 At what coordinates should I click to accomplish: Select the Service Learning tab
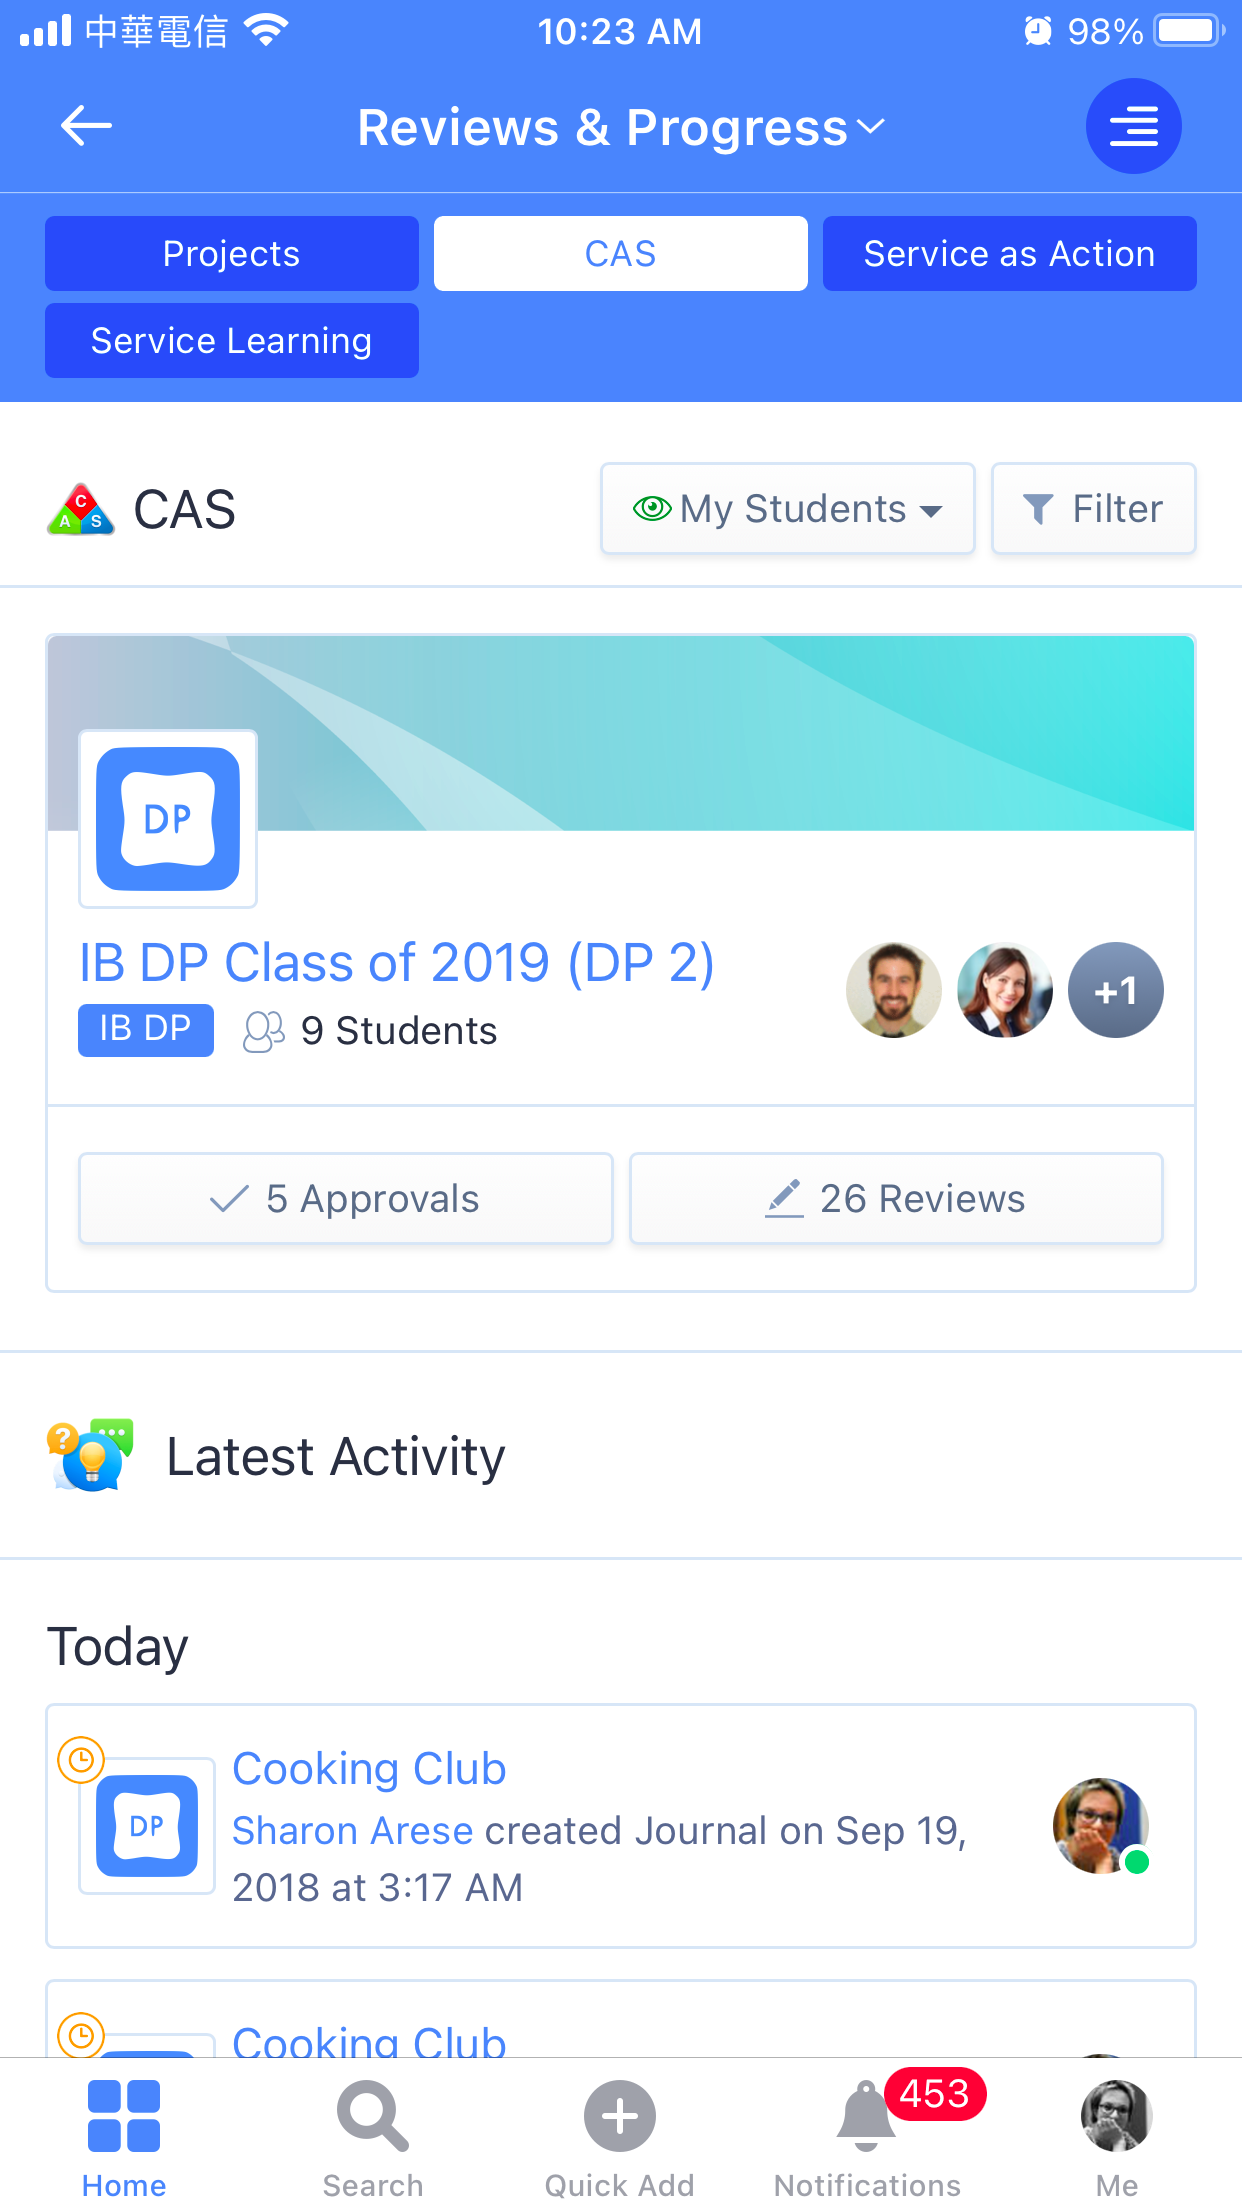(231, 341)
